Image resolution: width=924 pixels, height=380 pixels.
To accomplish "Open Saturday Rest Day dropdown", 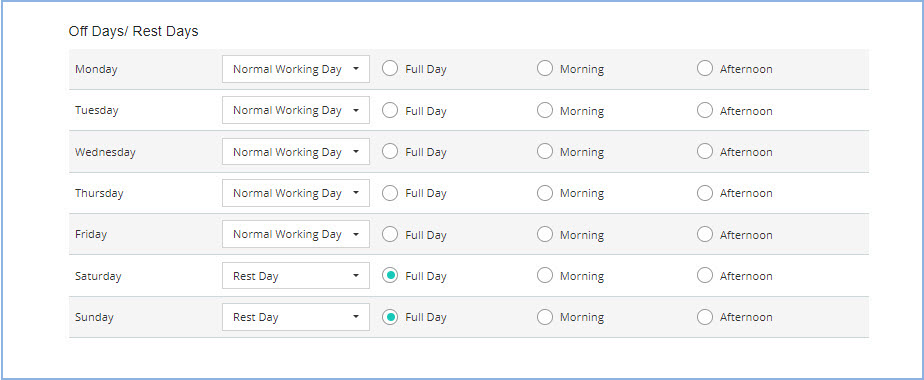I will [x=296, y=276].
